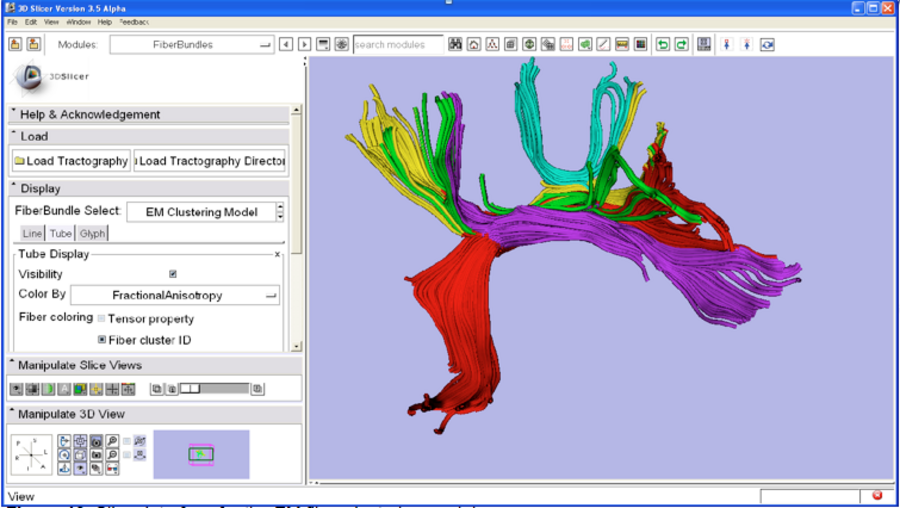Open the Window menu

[79, 21]
